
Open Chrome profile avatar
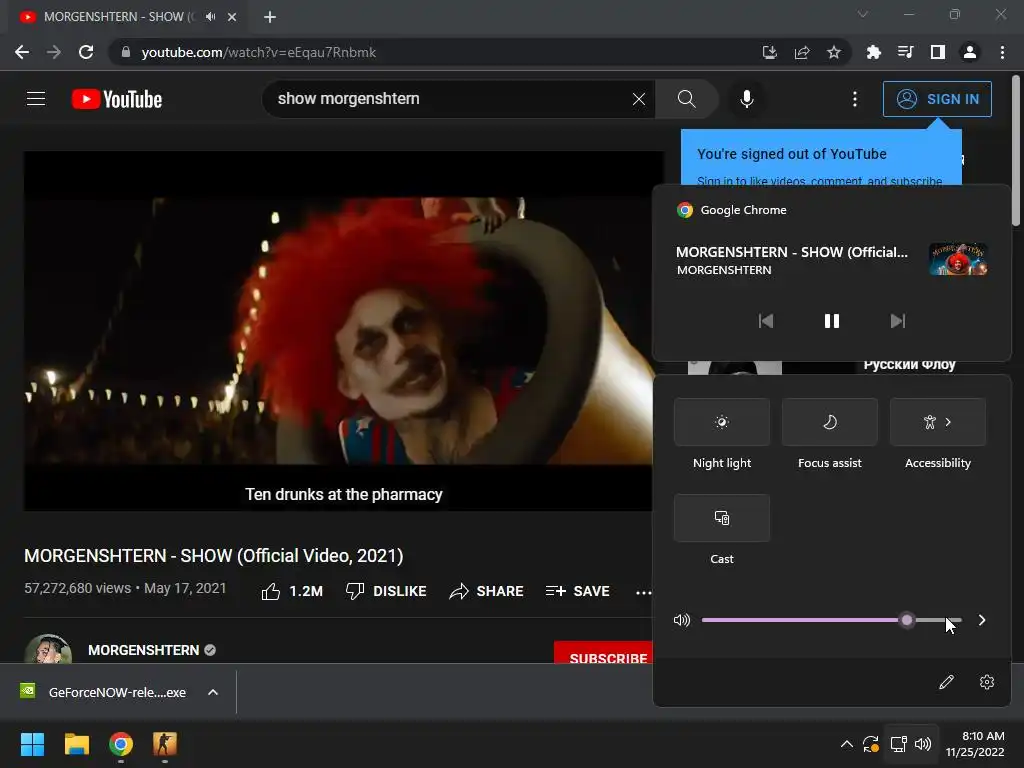click(970, 52)
